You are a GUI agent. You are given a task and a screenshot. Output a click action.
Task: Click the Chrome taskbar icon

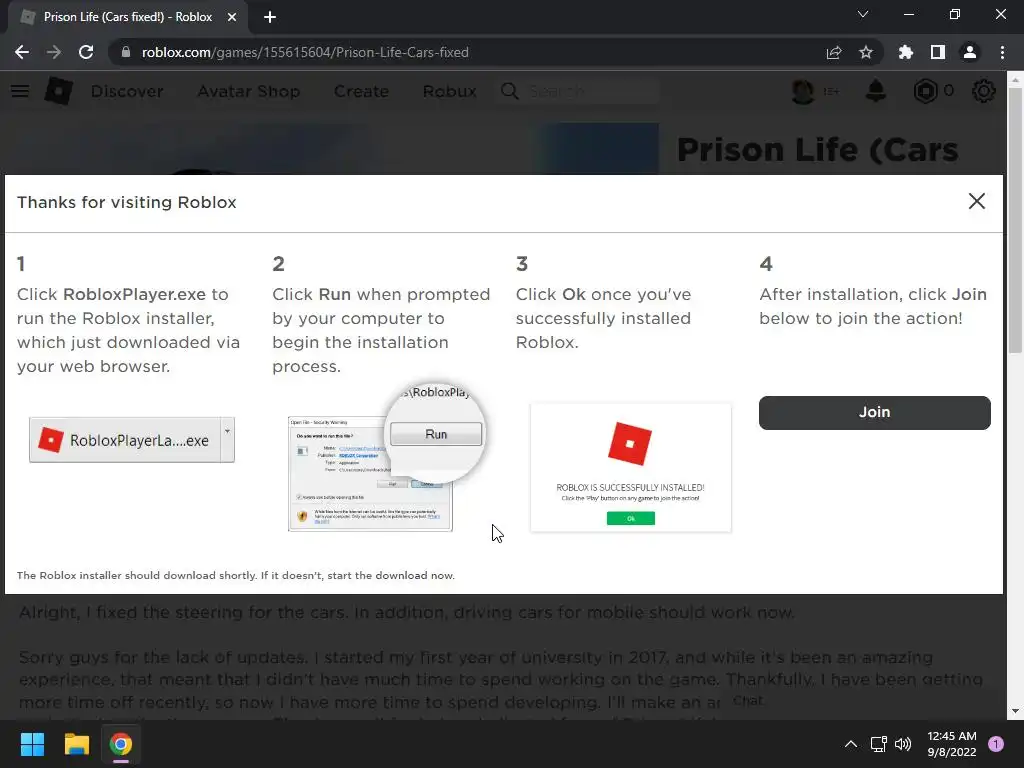pyautogui.click(x=121, y=744)
